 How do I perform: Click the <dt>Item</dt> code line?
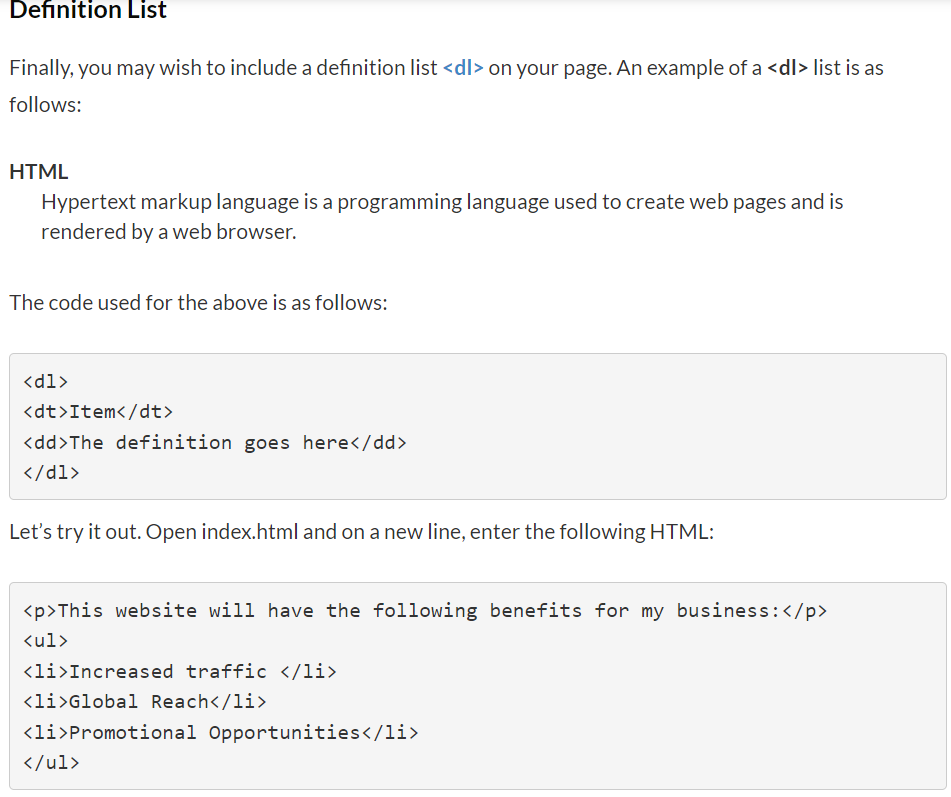pos(98,411)
